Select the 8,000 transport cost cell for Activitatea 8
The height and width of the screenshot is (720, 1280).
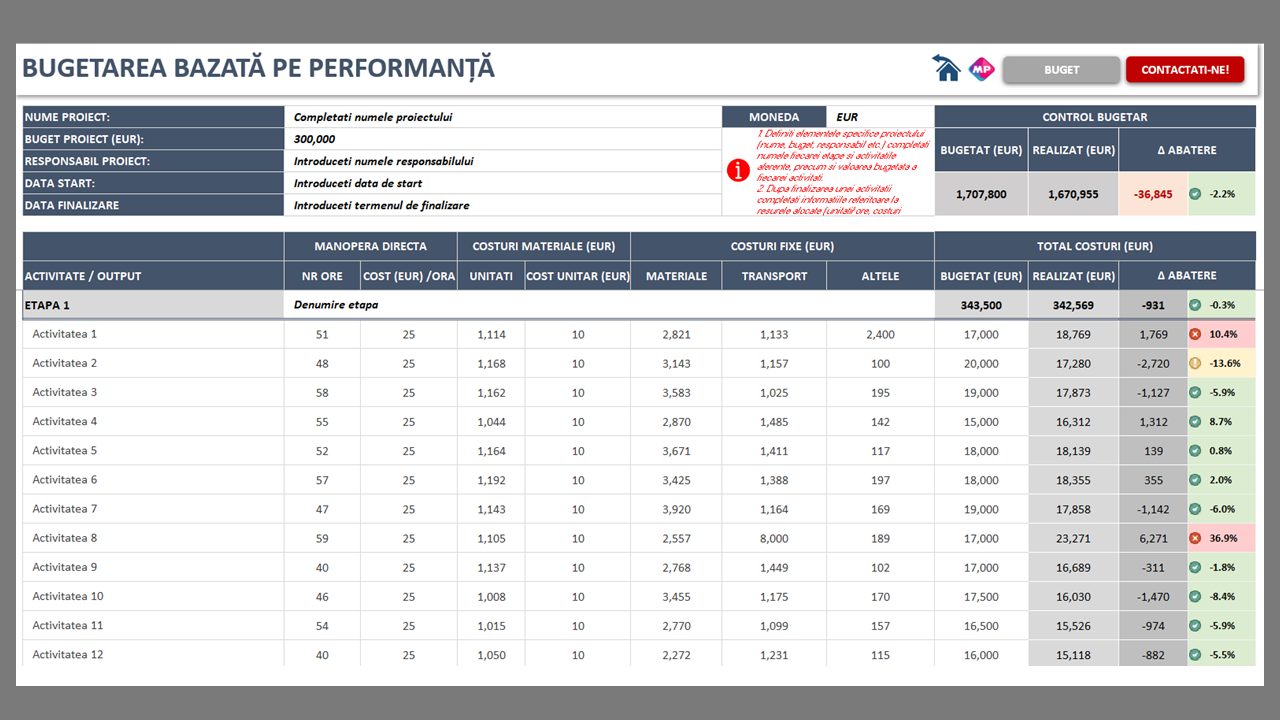[x=774, y=538]
